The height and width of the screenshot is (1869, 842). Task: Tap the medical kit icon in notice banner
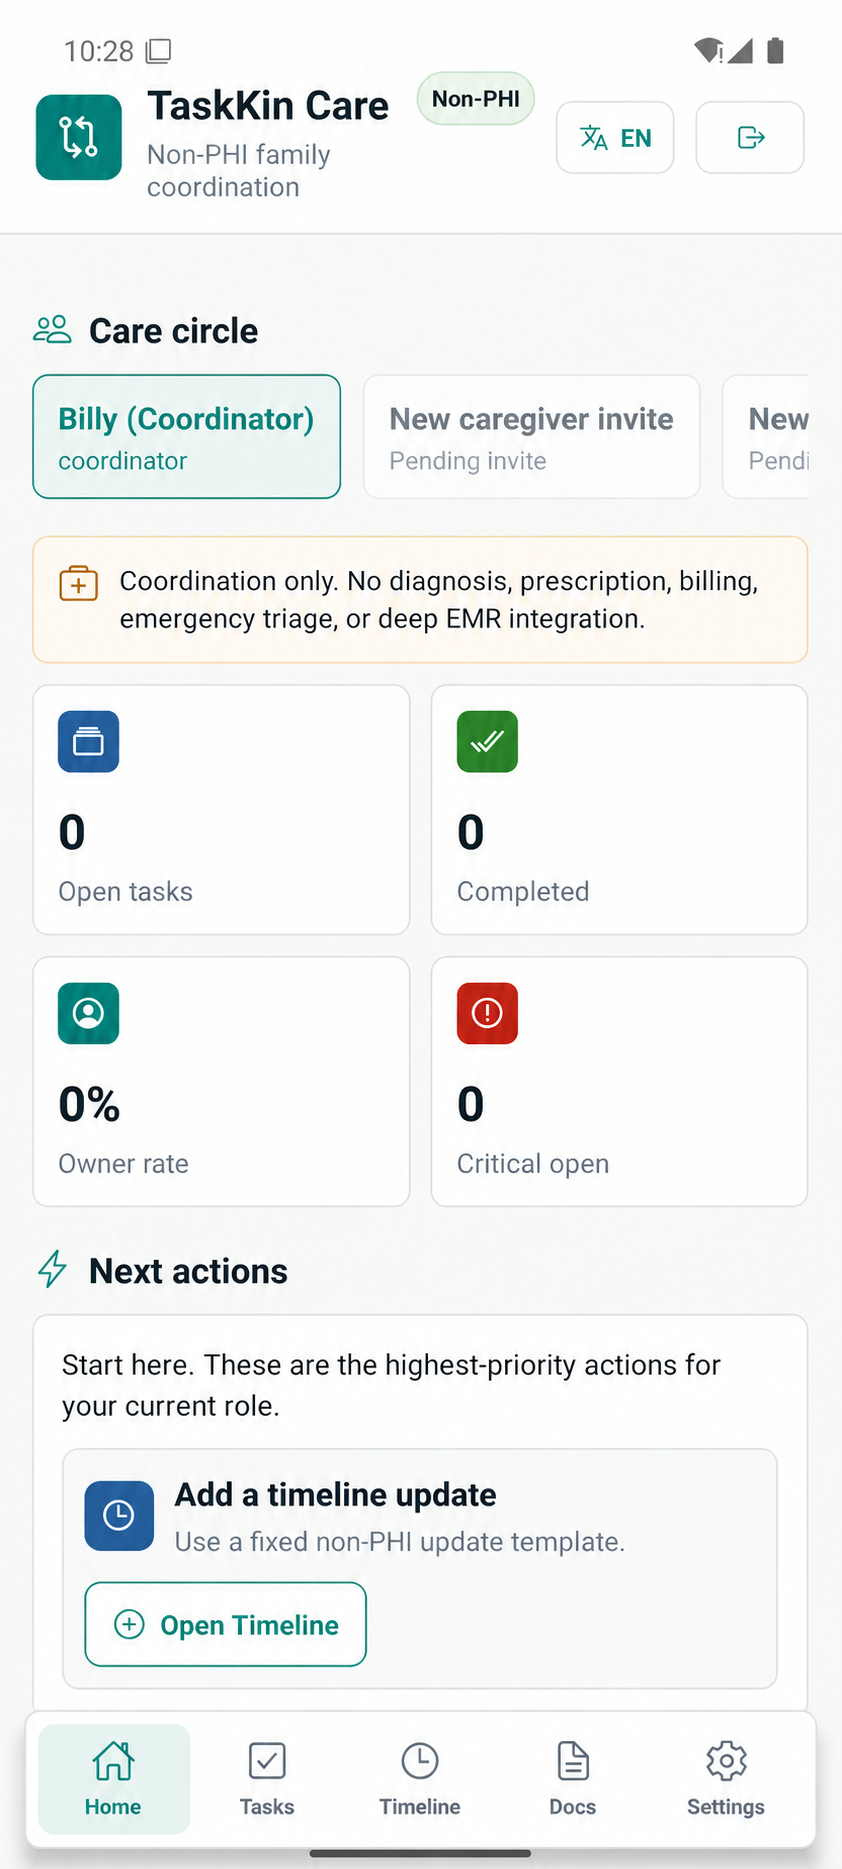[x=79, y=583]
